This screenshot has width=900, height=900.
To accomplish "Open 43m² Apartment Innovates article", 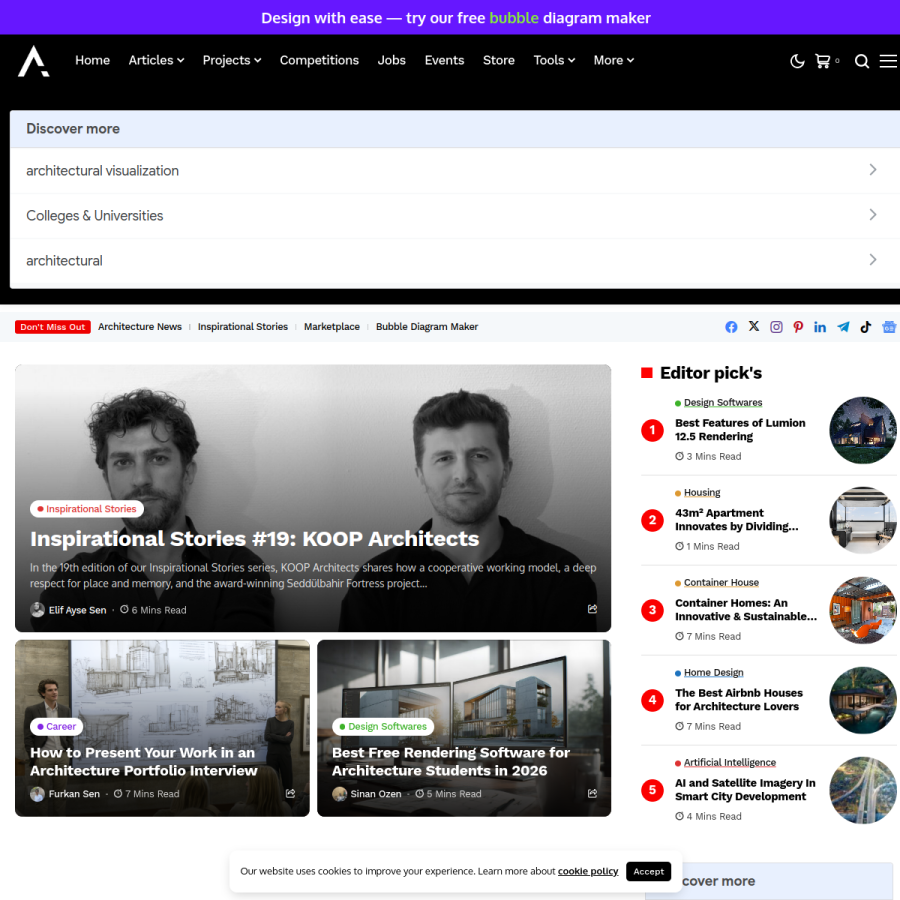I will pyautogui.click(x=736, y=519).
